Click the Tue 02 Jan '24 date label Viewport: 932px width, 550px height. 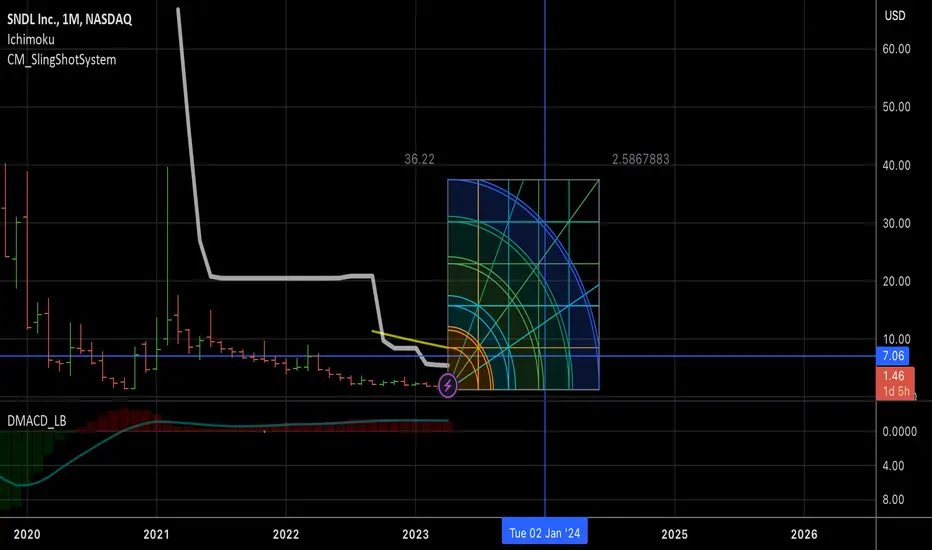[544, 533]
